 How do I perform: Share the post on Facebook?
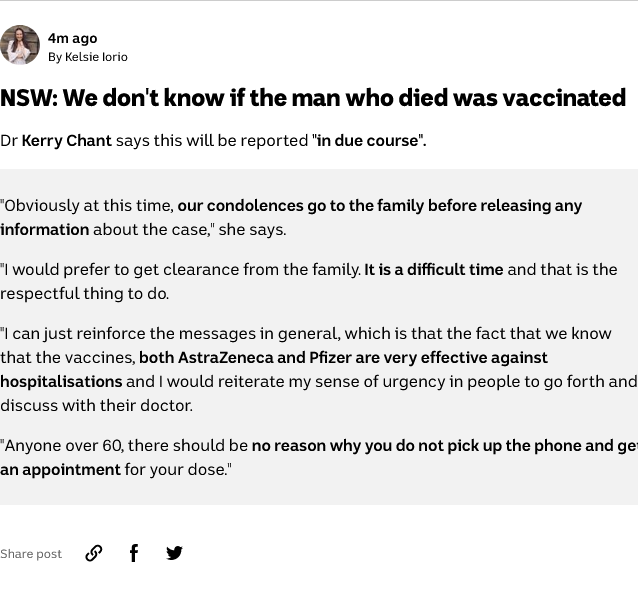click(x=134, y=553)
